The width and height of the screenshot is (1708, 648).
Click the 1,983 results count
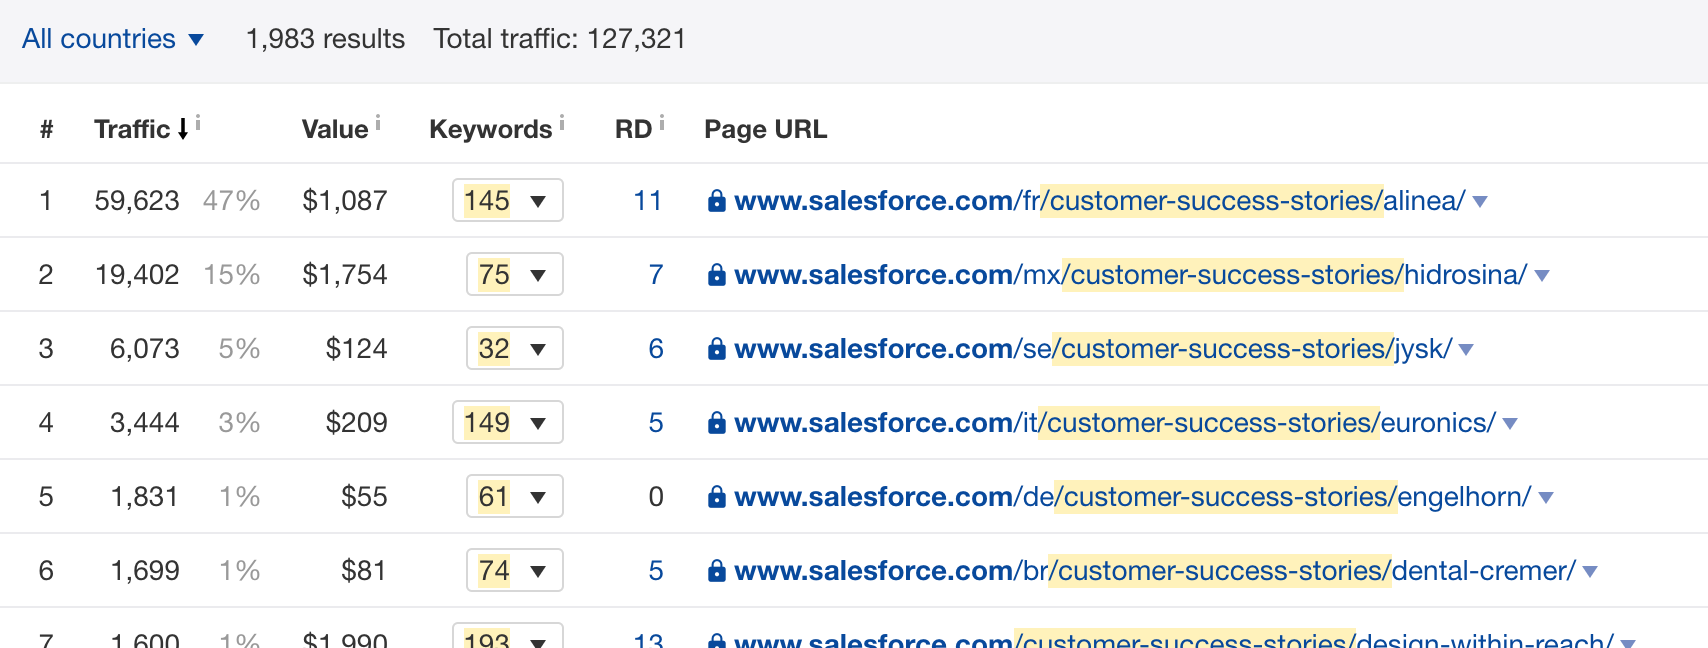tap(326, 39)
